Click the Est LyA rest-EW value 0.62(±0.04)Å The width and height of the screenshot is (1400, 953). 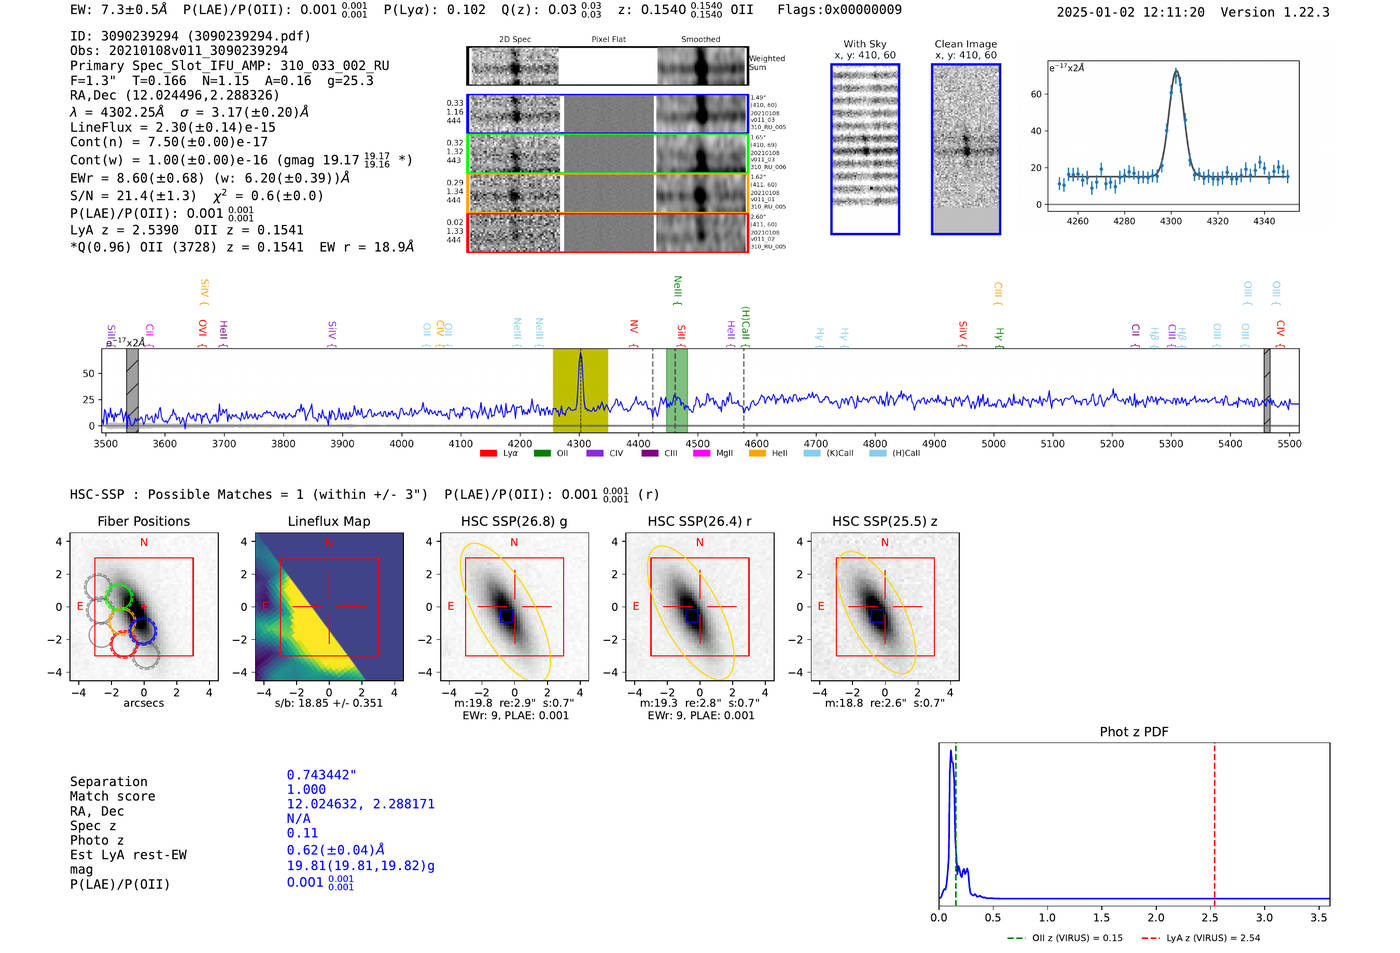pyautogui.click(x=336, y=850)
